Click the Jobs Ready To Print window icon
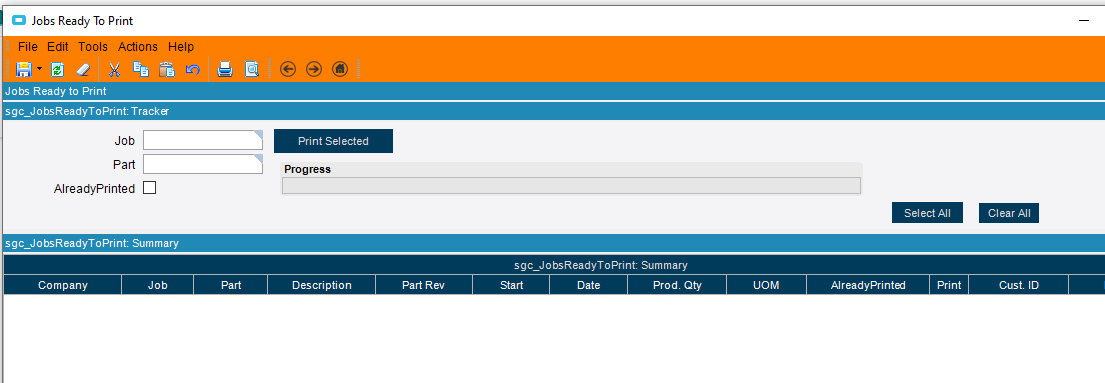 click(x=19, y=20)
